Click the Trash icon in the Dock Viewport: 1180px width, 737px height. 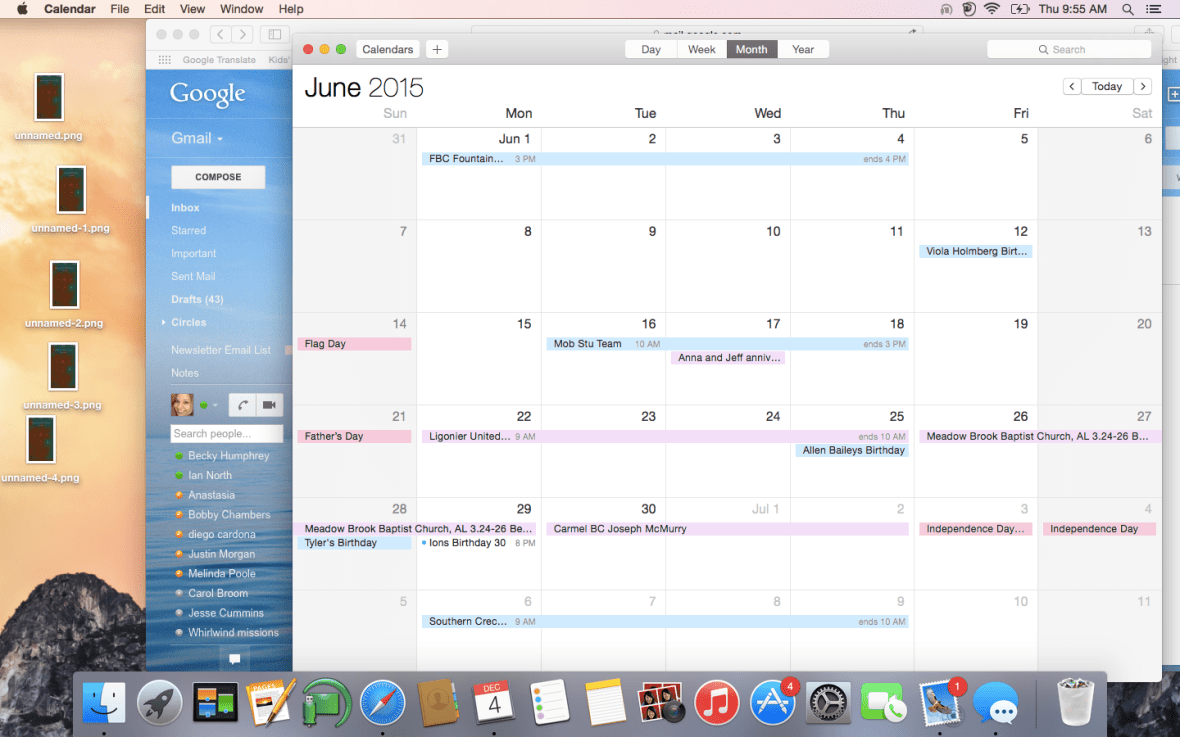pyautogui.click(x=1074, y=702)
